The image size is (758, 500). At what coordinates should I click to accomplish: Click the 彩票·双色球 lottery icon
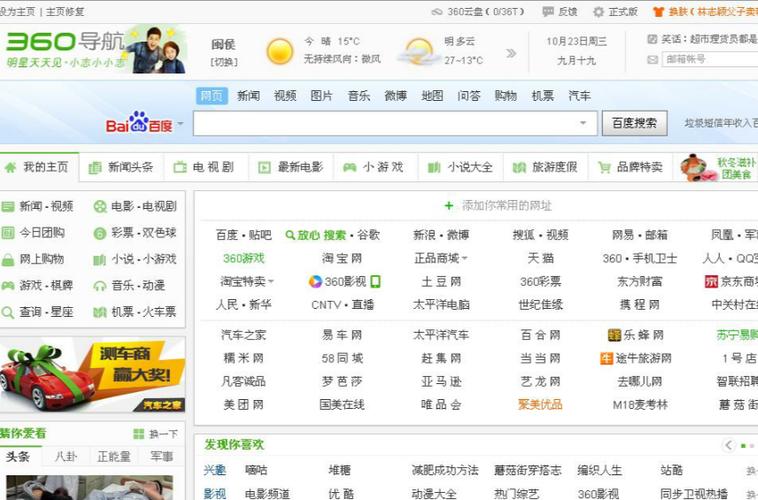coord(100,234)
